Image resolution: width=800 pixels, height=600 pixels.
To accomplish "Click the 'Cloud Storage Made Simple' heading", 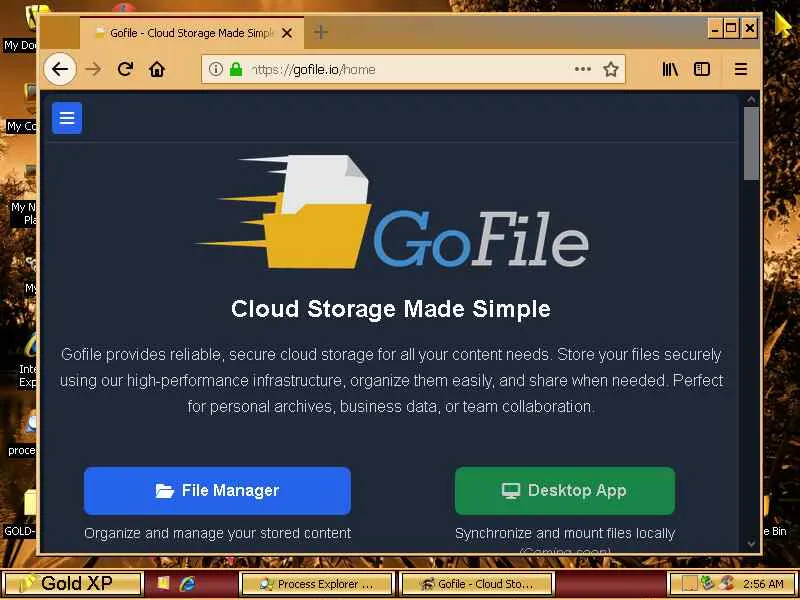I will pyautogui.click(x=391, y=309).
